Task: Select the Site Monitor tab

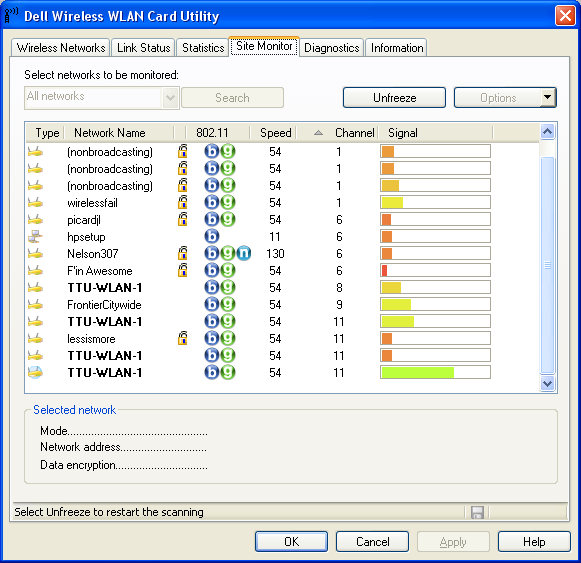Action: [x=264, y=46]
